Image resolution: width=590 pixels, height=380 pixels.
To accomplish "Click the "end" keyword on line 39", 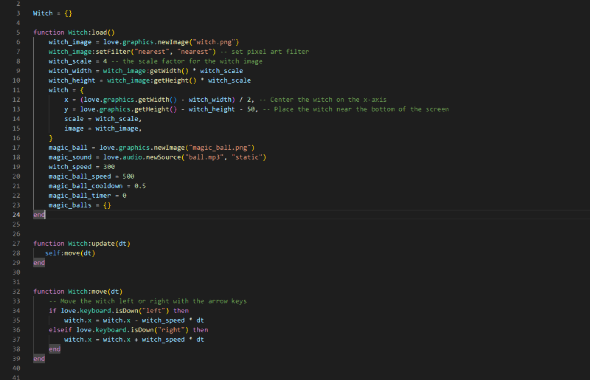I will coord(39,359).
